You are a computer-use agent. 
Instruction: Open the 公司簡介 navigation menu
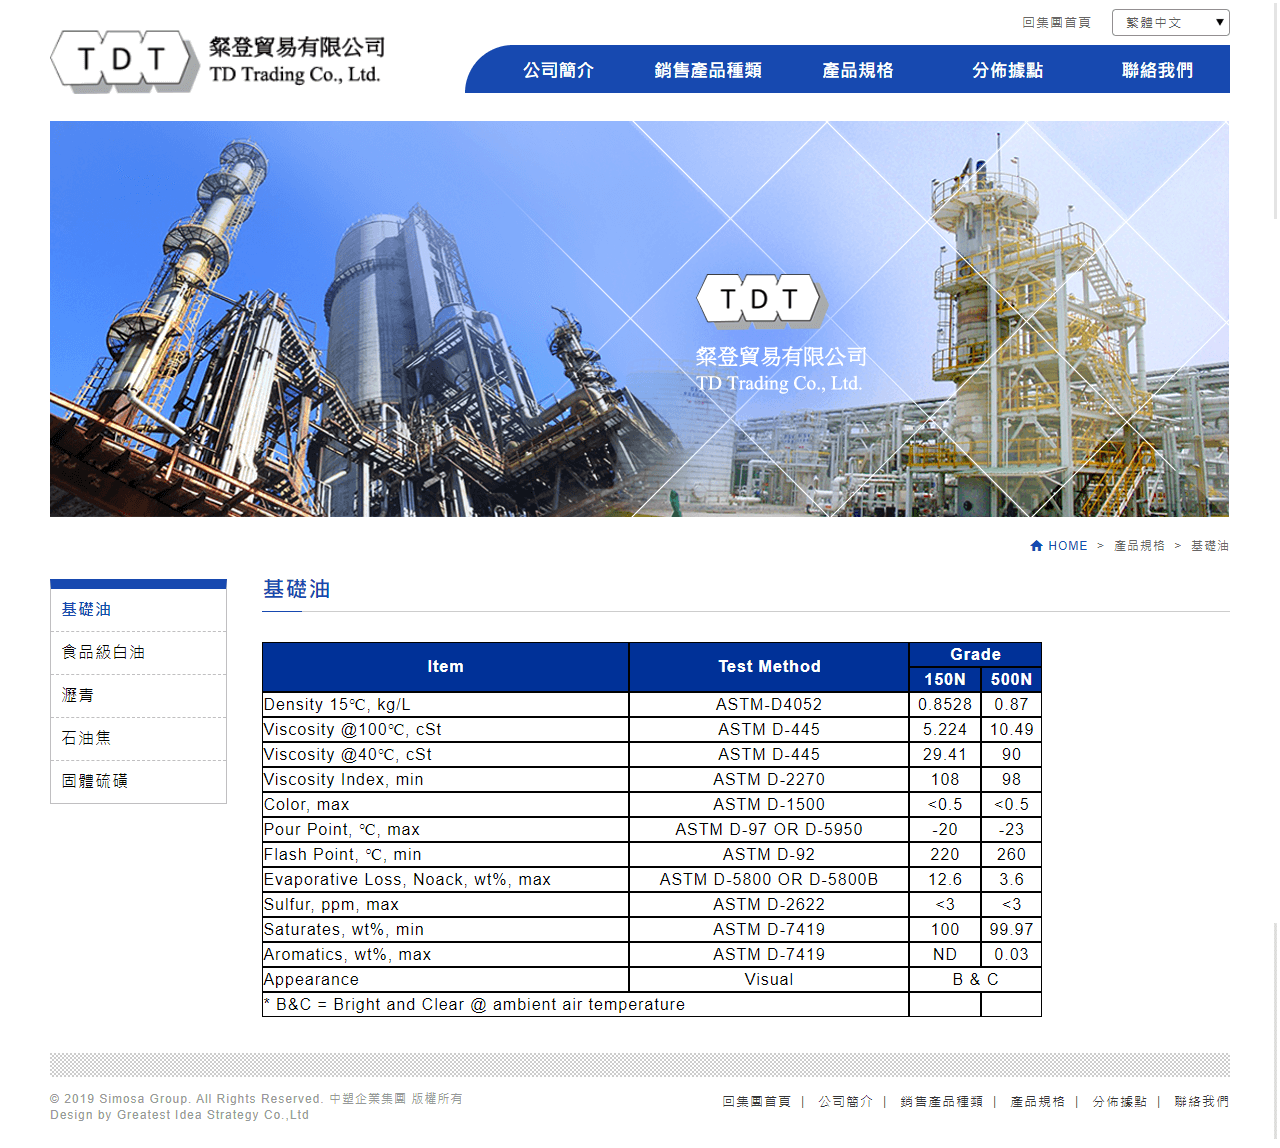pyautogui.click(x=558, y=70)
